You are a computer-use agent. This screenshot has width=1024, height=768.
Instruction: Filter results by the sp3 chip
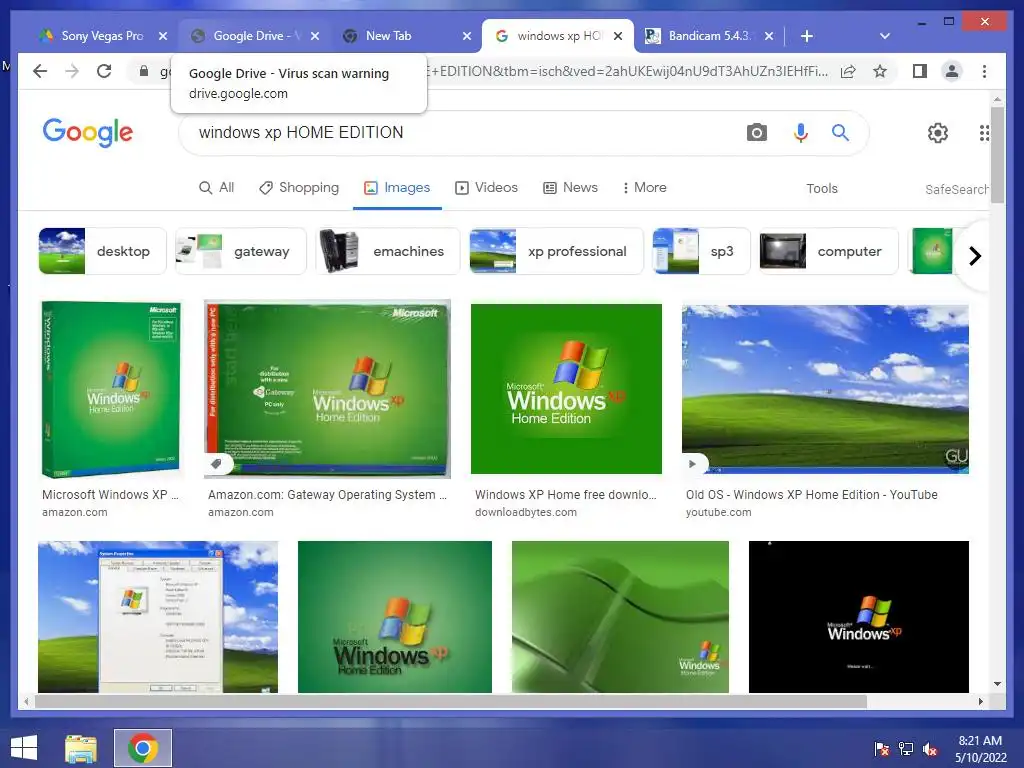tap(701, 251)
